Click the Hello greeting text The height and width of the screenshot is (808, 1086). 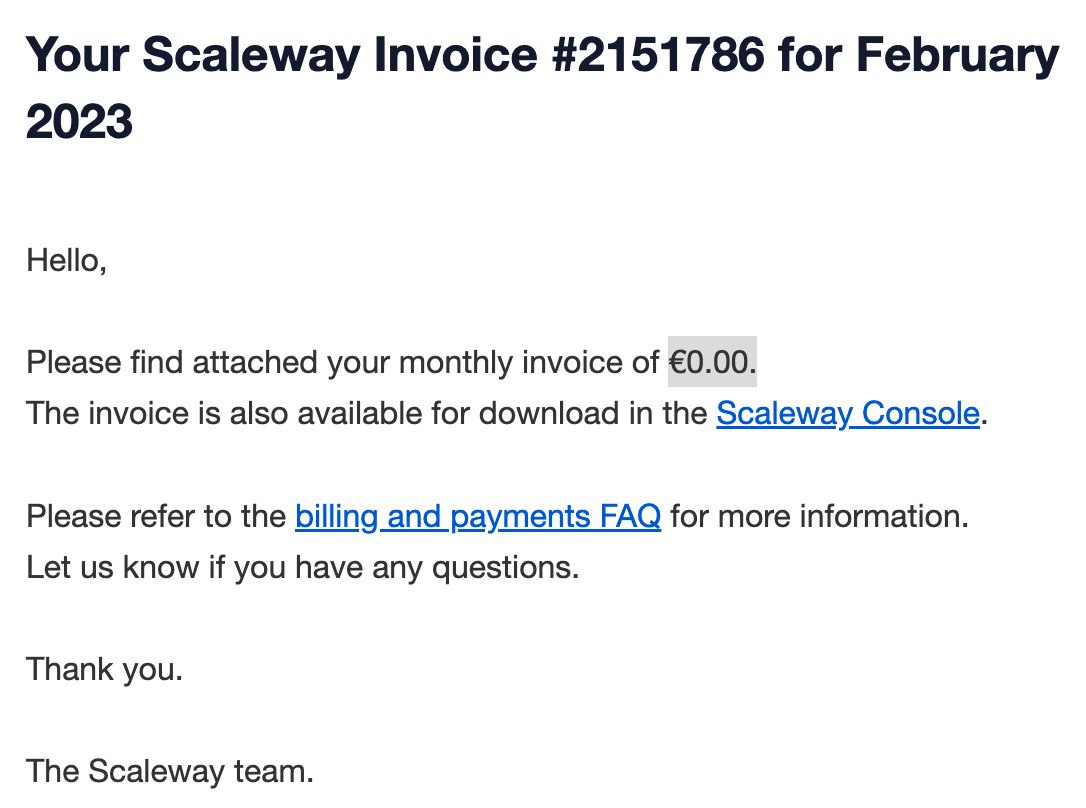[x=66, y=261]
